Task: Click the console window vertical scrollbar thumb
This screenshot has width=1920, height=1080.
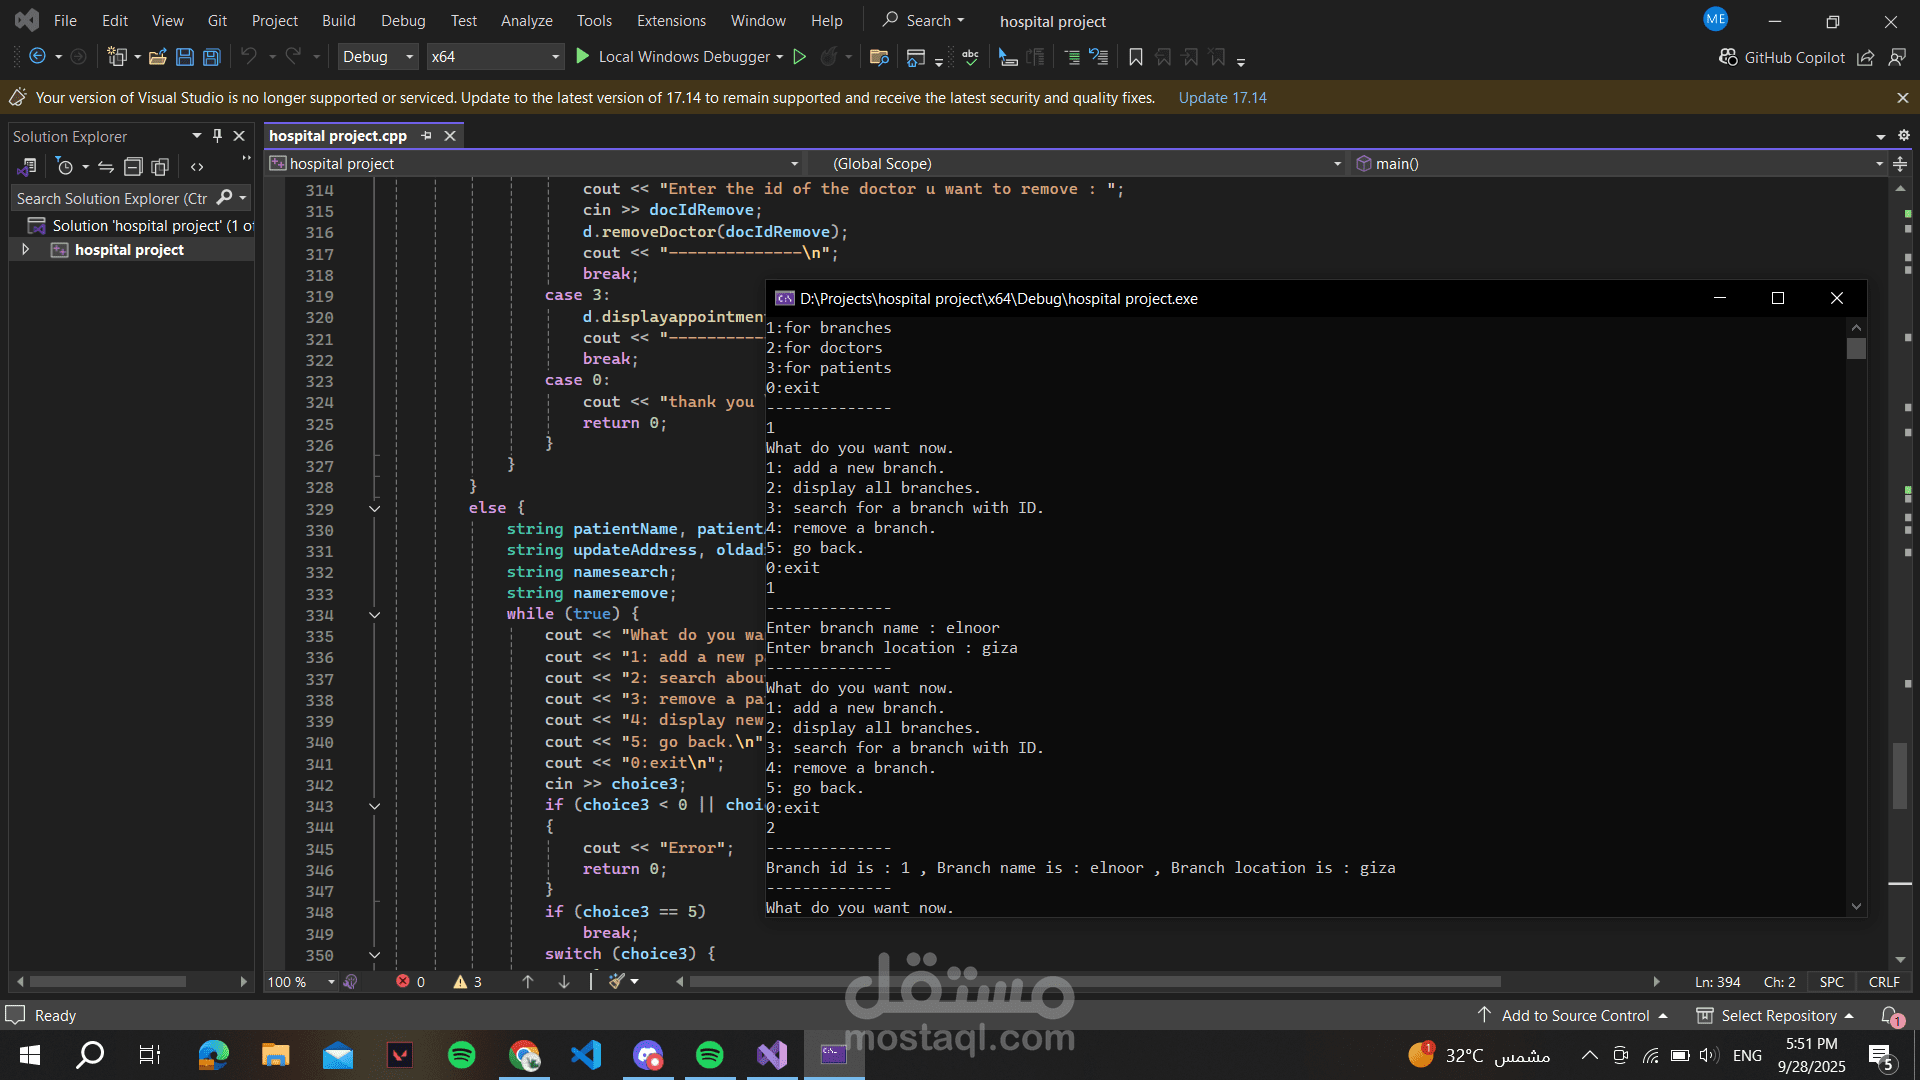Action: tap(1857, 349)
